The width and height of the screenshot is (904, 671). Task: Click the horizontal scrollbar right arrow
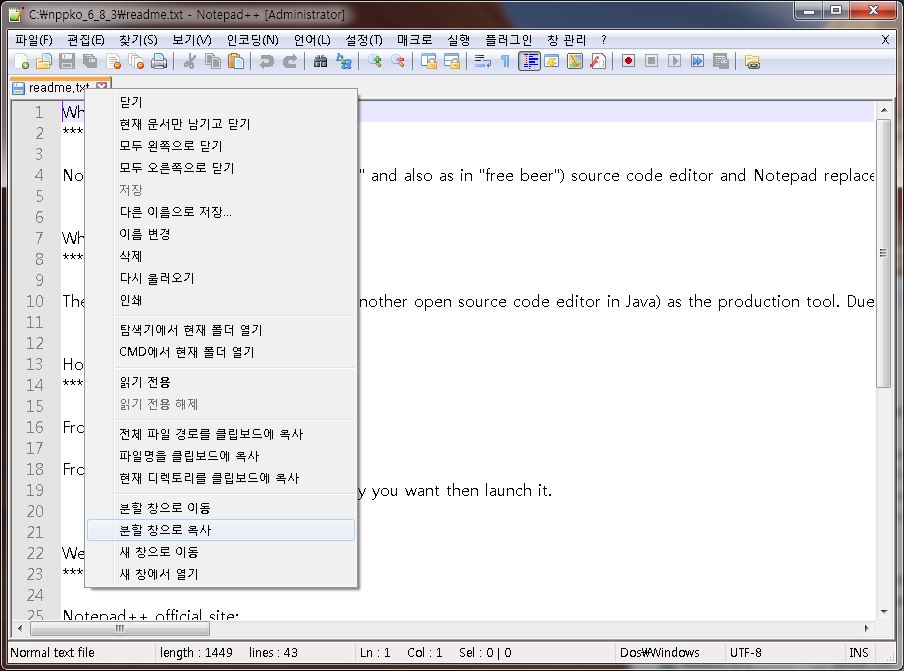pyautogui.click(x=866, y=628)
